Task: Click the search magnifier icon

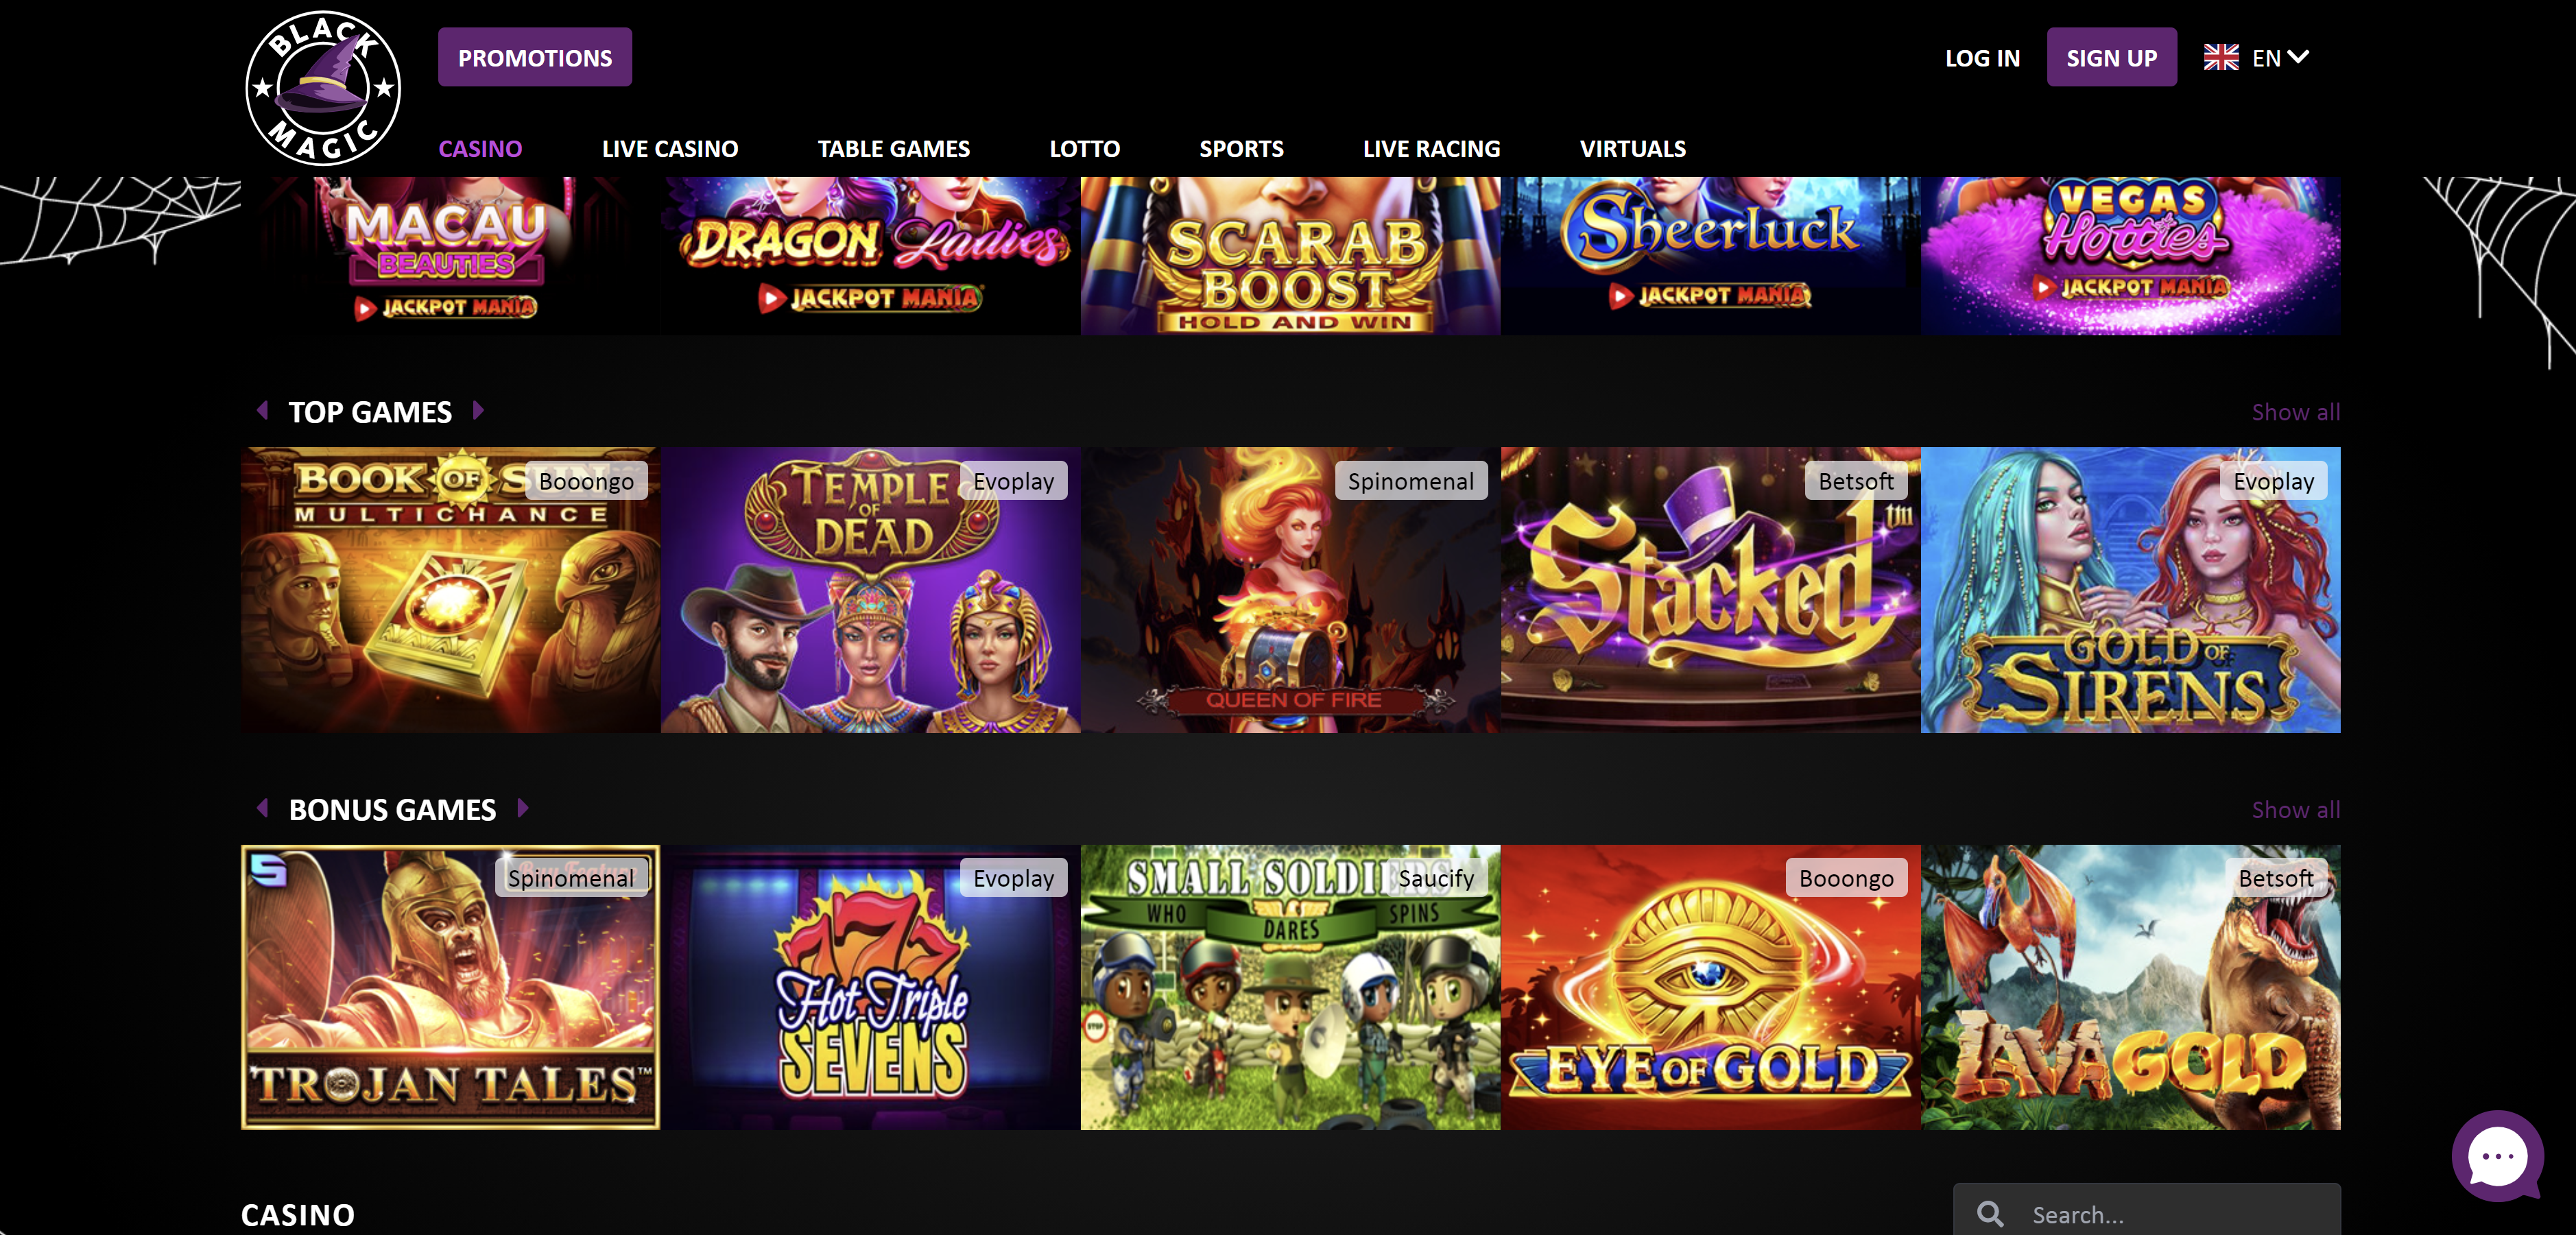Action: (1990, 1214)
